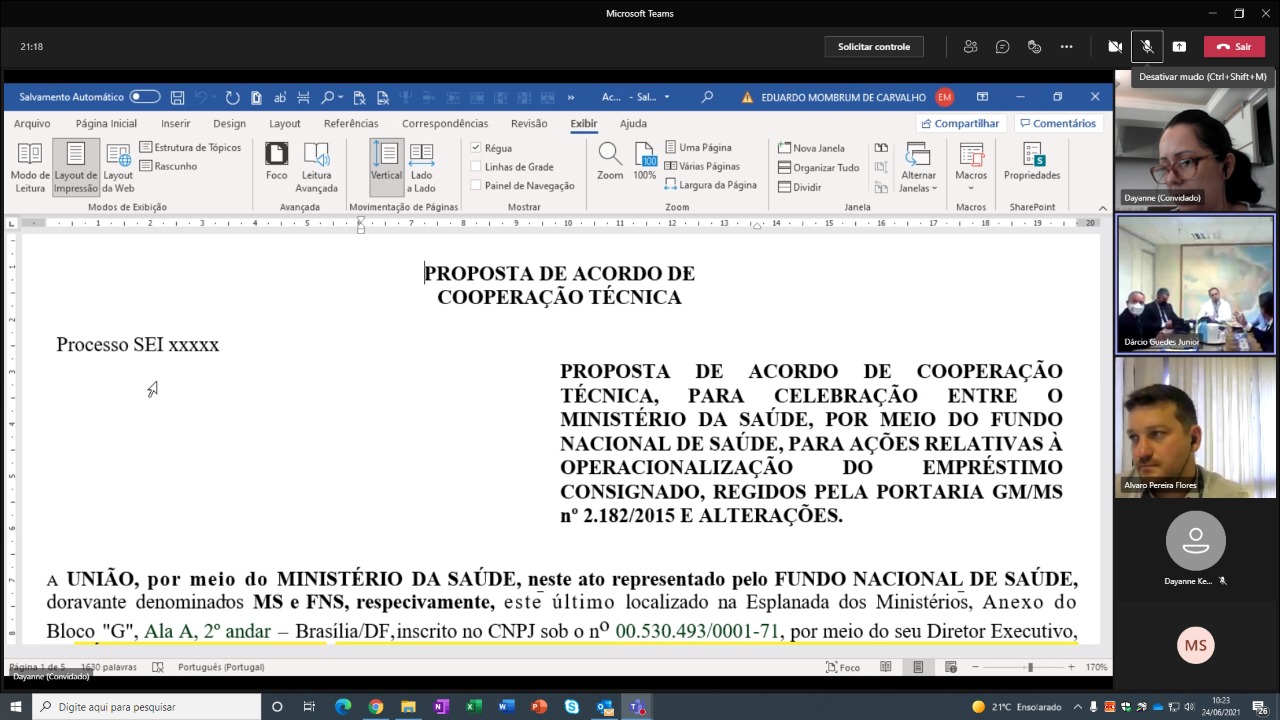Open the Arquivo tab
Viewport: 1280px width, 720px height.
(x=32, y=123)
